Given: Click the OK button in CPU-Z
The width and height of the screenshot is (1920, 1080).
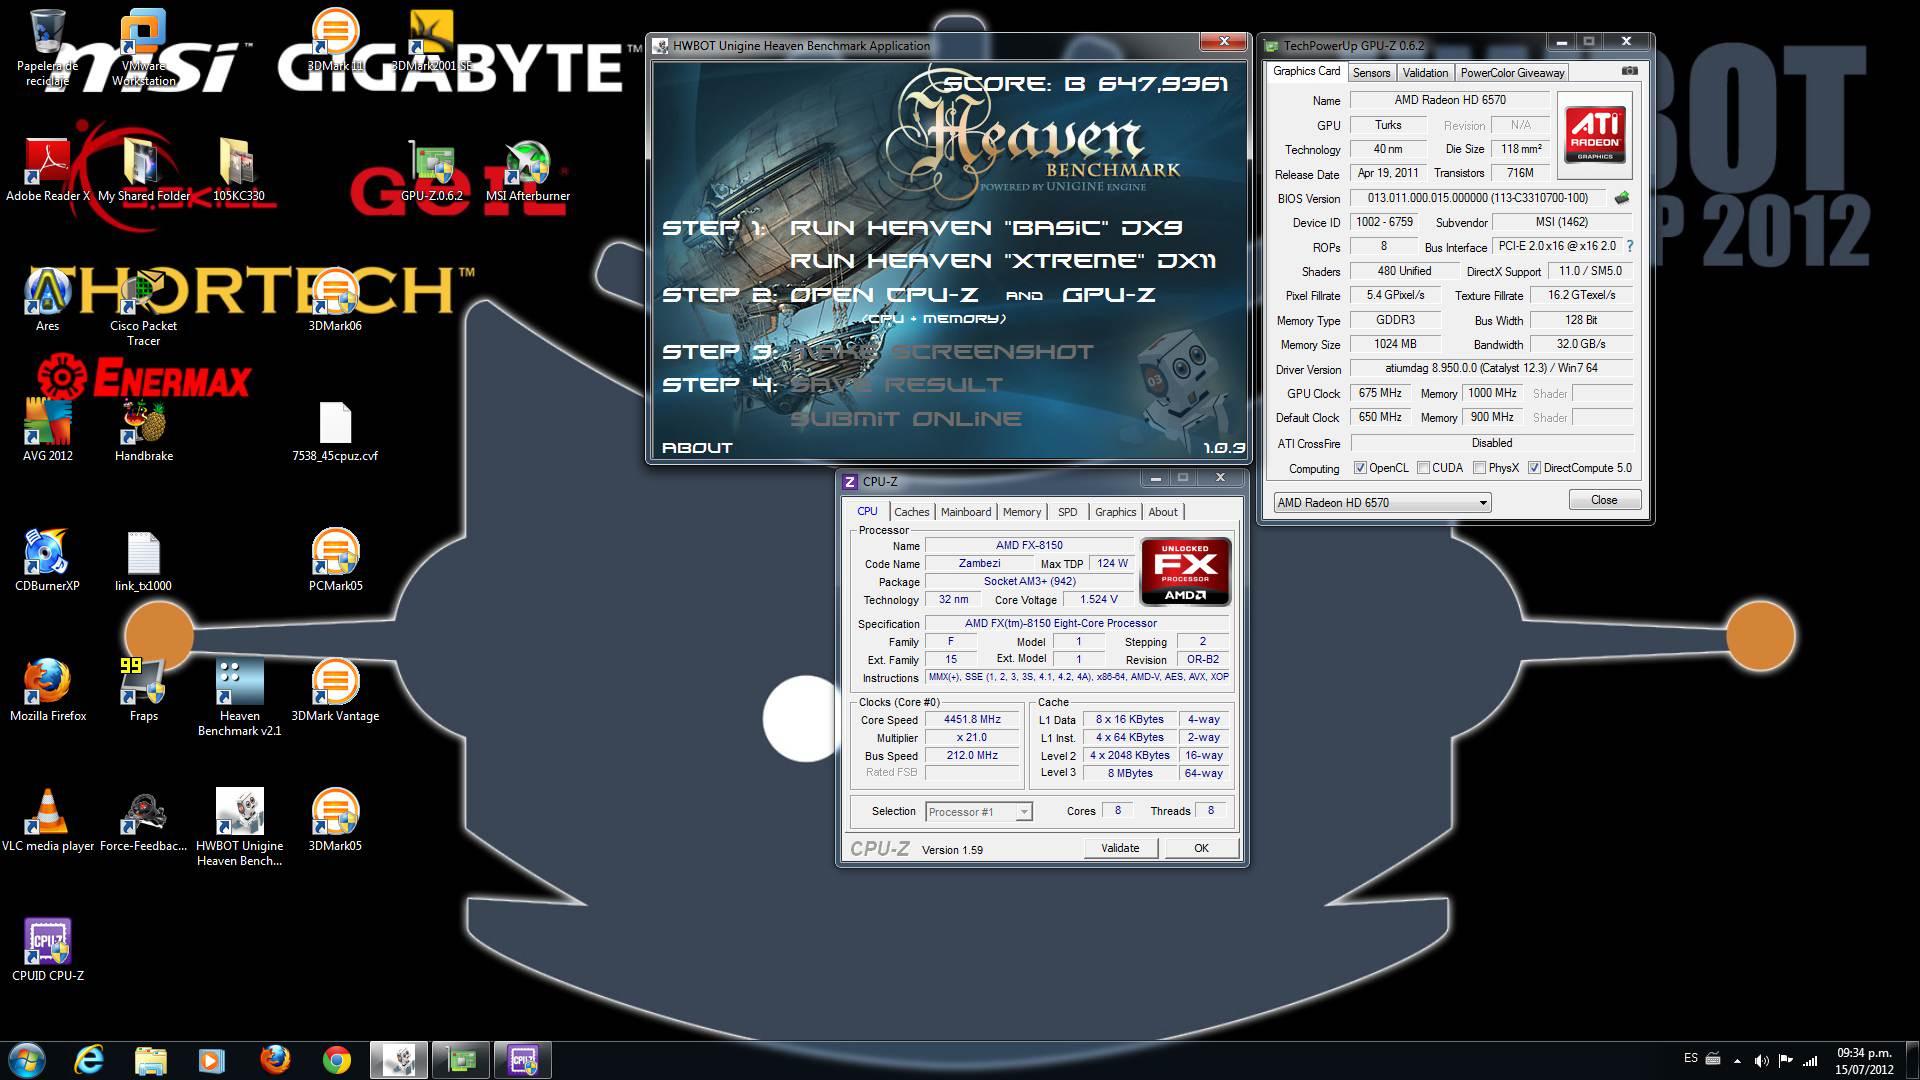Looking at the screenshot, I should (1201, 848).
